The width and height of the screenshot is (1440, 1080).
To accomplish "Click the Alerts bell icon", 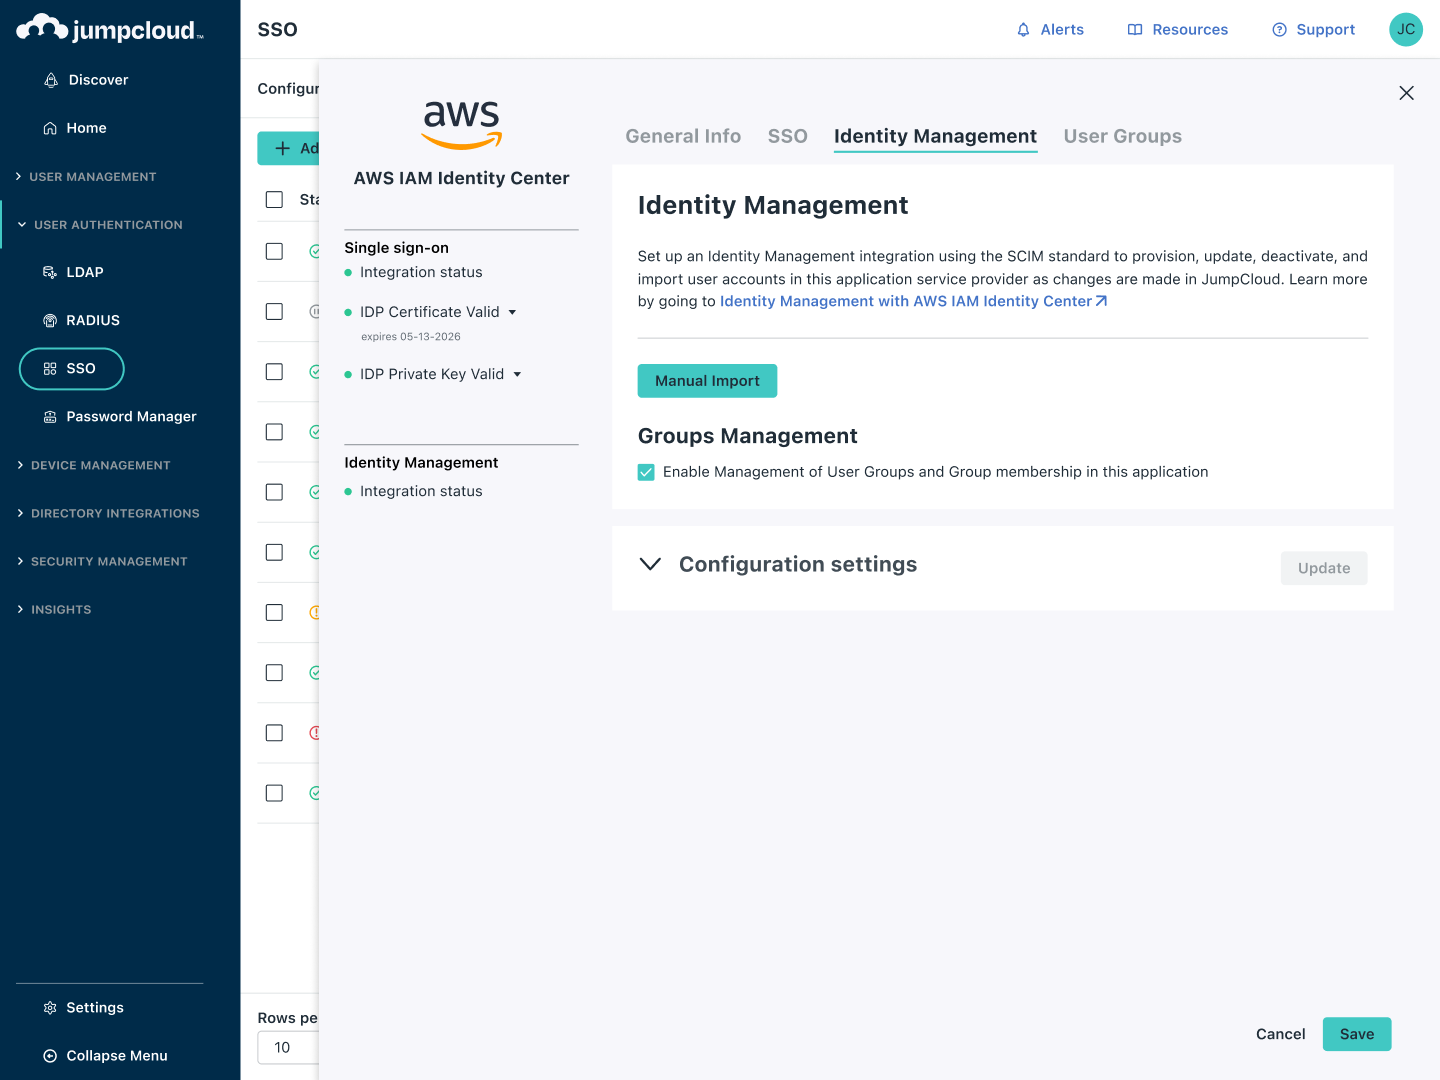I will (x=1022, y=29).
